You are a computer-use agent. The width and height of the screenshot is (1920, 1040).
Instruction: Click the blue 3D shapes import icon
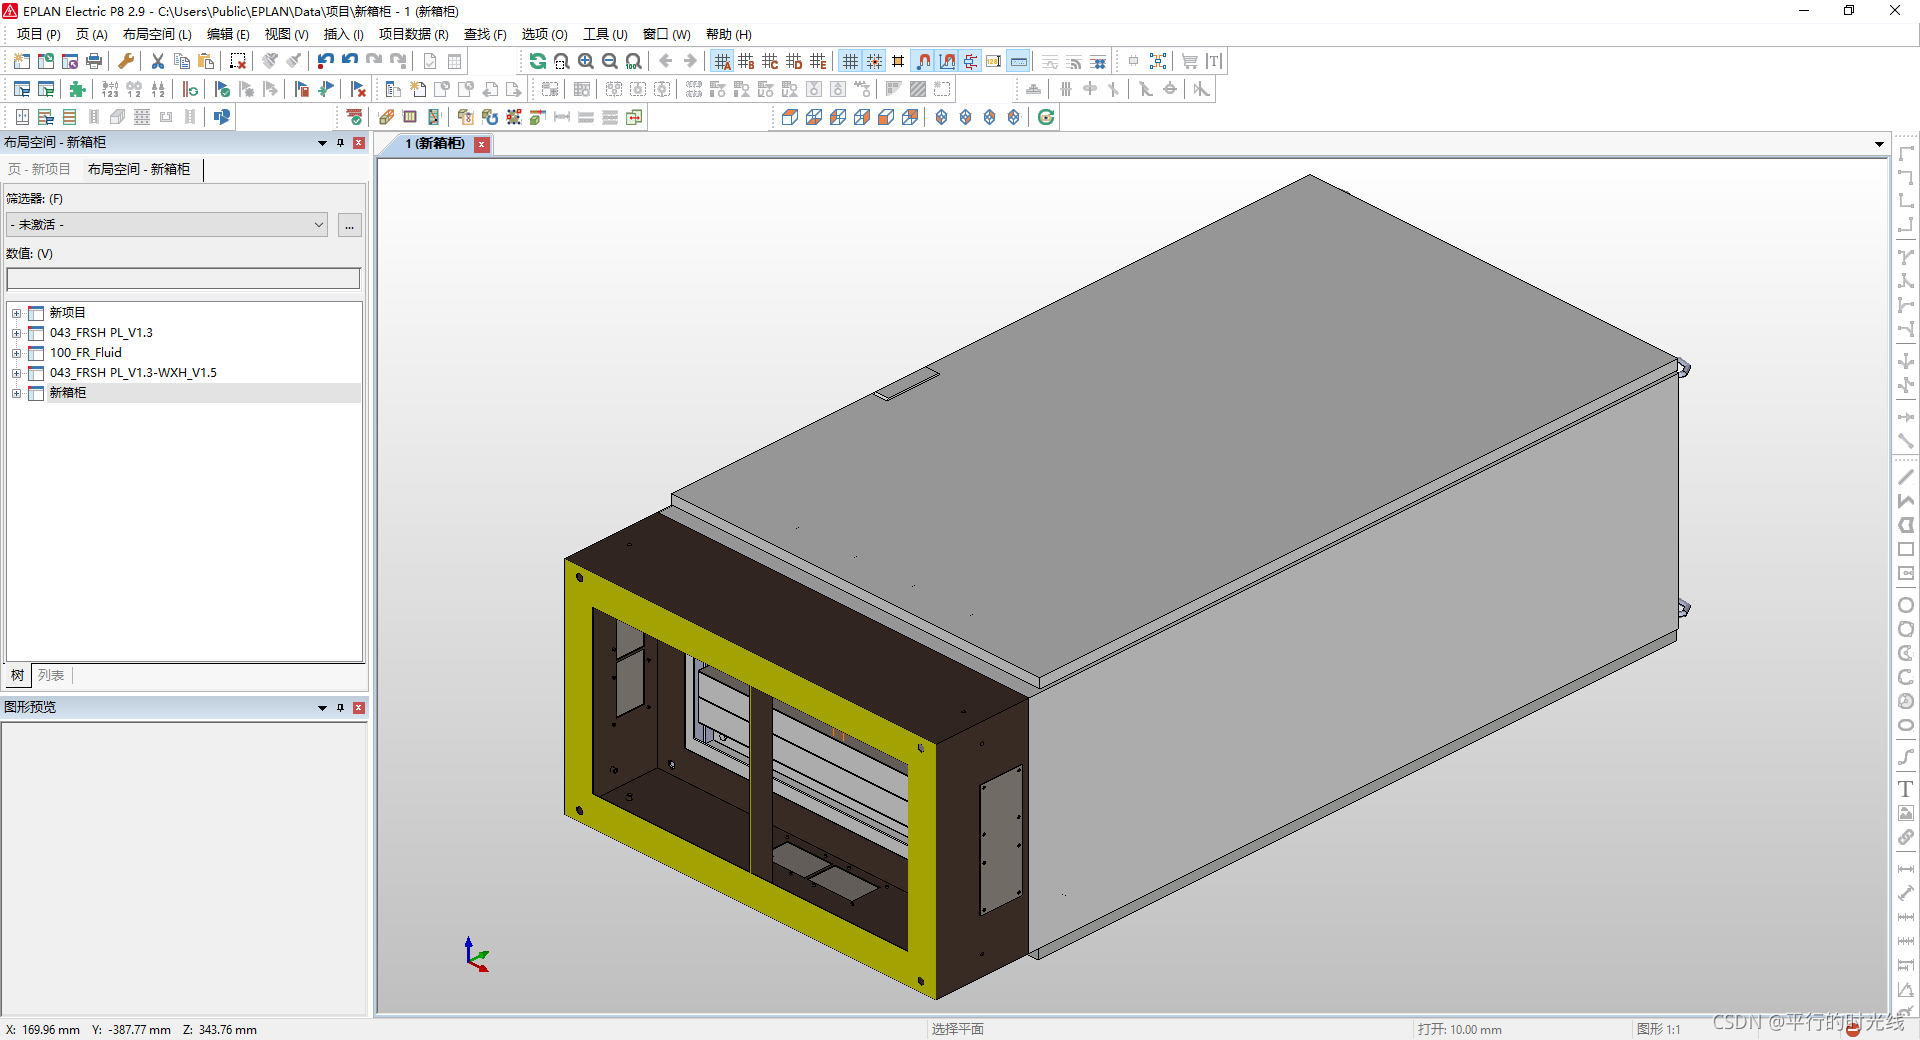[x=222, y=117]
